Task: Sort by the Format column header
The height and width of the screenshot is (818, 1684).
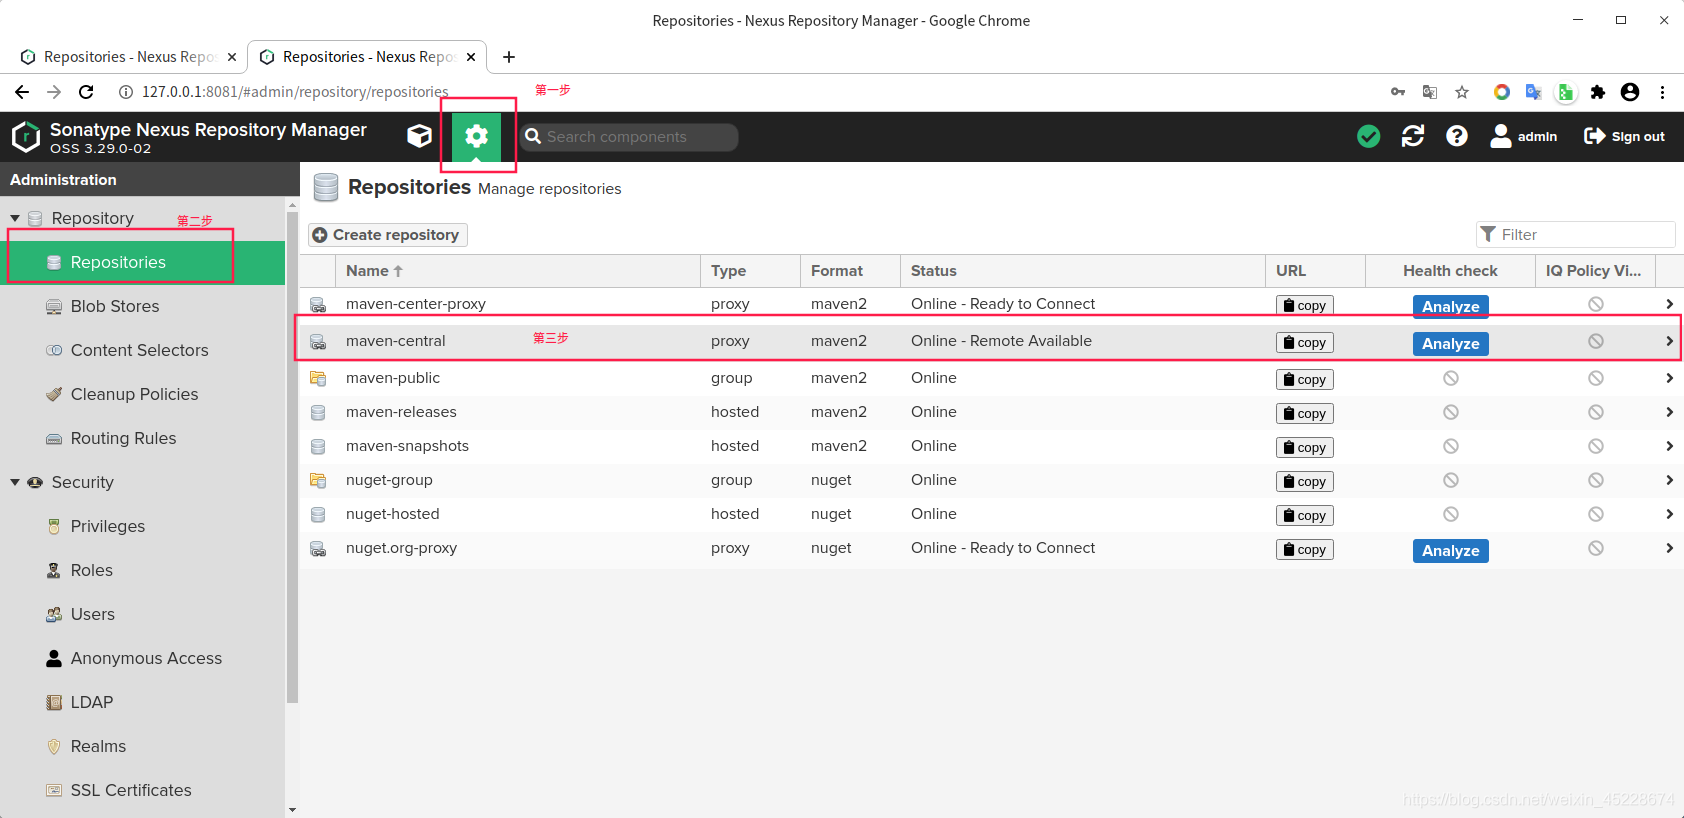Action: pyautogui.click(x=850, y=271)
